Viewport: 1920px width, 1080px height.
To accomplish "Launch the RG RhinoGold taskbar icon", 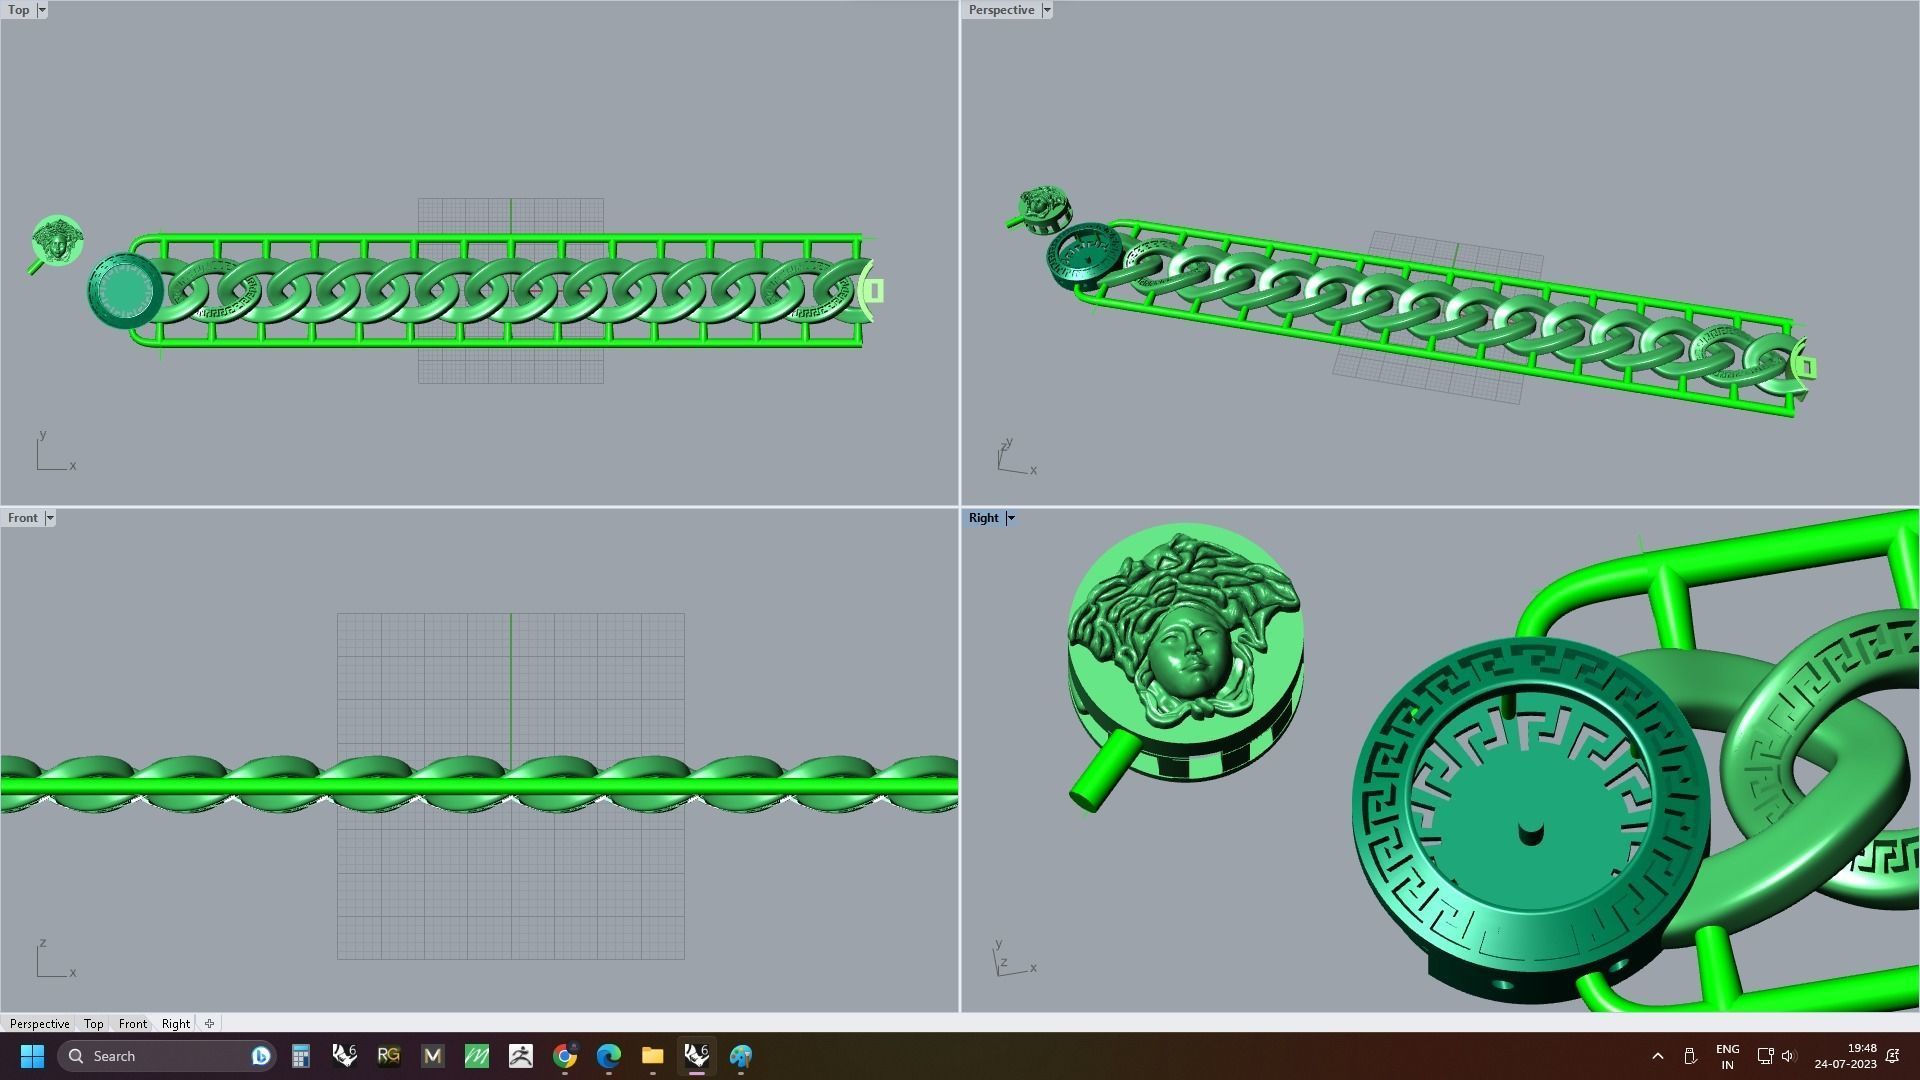I will point(389,1056).
